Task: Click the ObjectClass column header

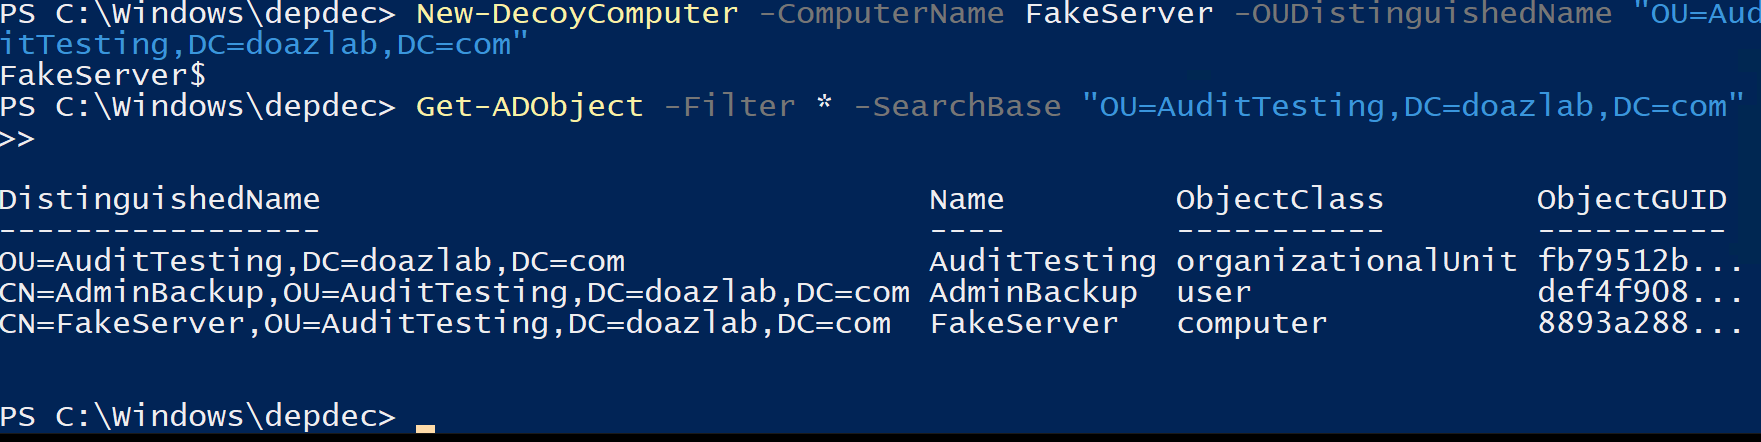Action: tap(1279, 199)
